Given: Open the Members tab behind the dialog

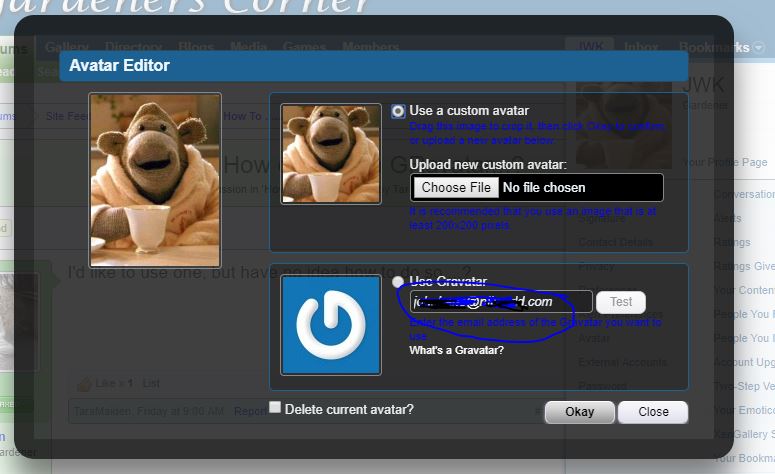Looking at the screenshot, I should pos(371,47).
